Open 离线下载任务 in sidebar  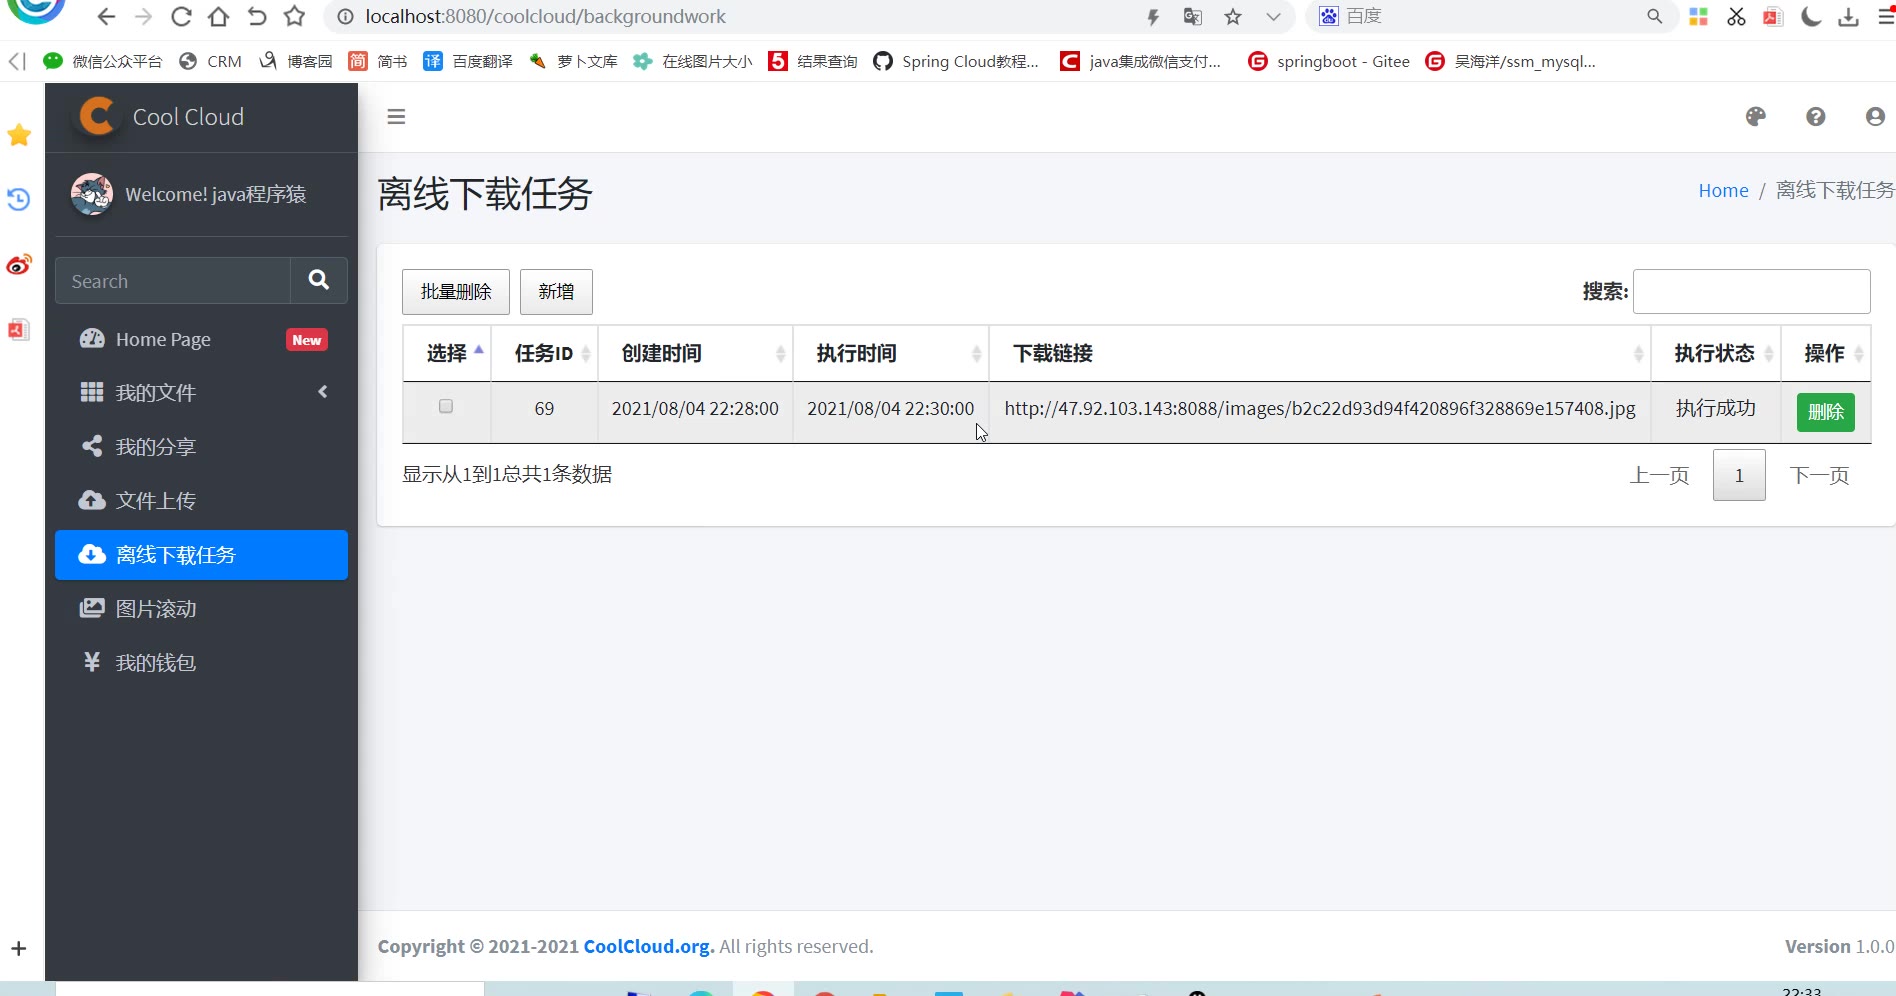(x=201, y=555)
